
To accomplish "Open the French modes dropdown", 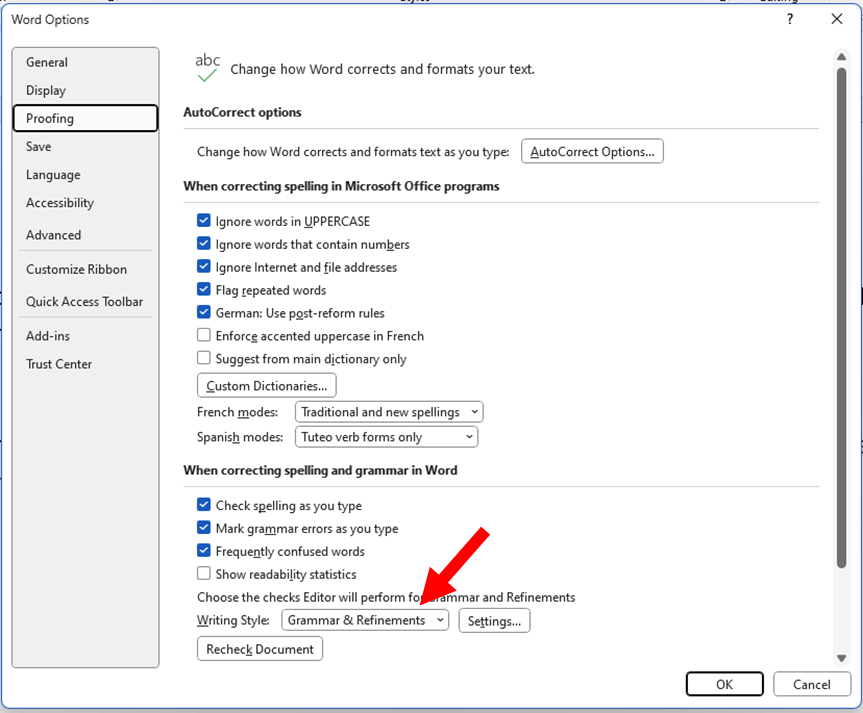I will pyautogui.click(x=389, y=412).
